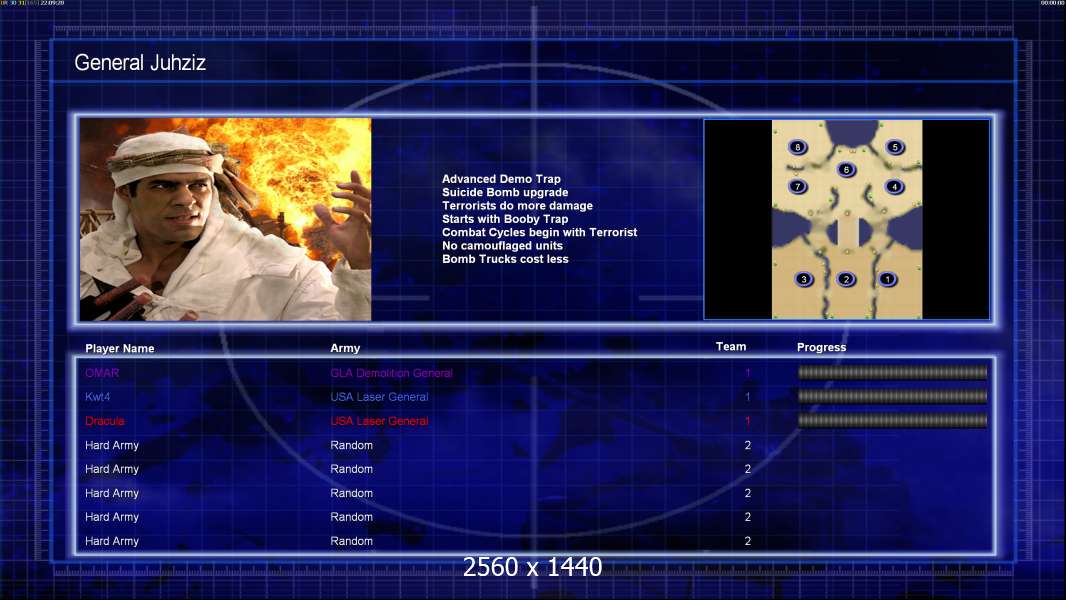
Task: Click the 'Player Name' column header
Action: click(120, 349)
